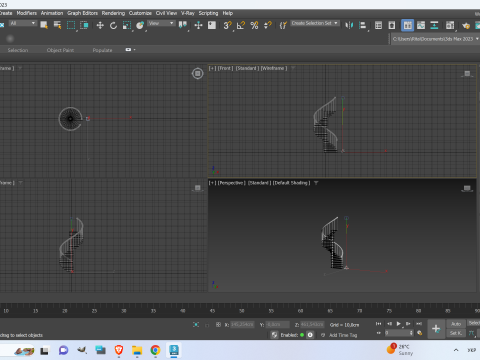The image size is (480, 360).
Task: Click Add Time Tag
Action: [x=343, y=335]
